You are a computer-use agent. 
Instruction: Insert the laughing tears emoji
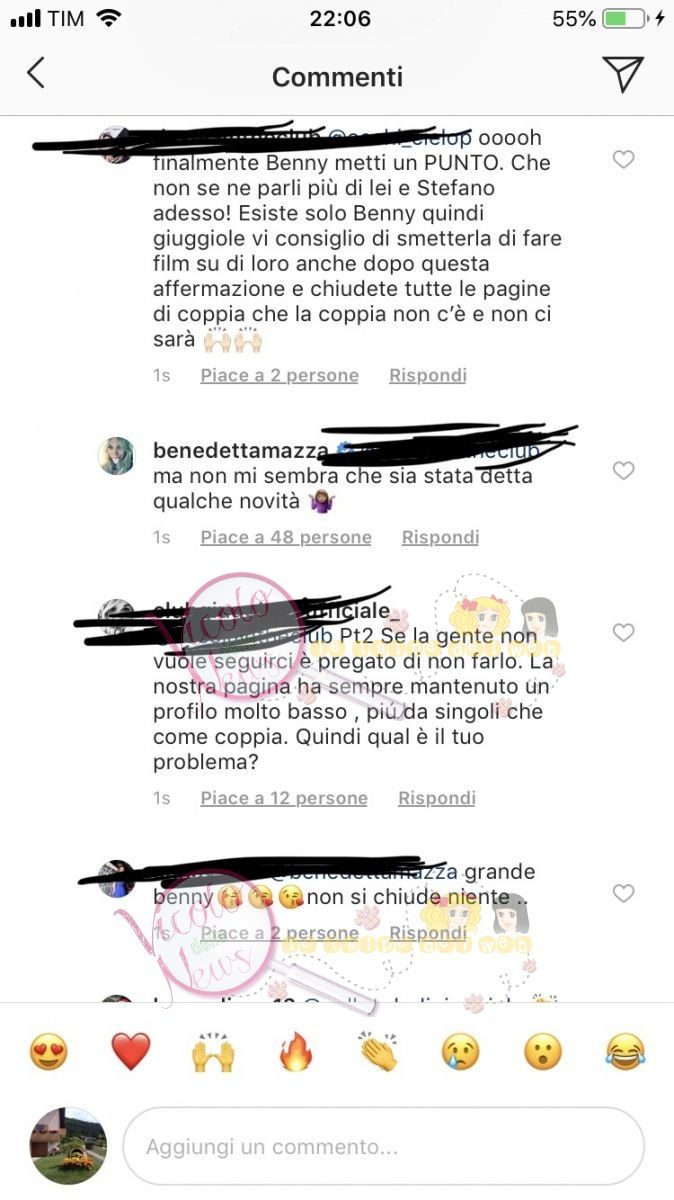(625, 1052)
